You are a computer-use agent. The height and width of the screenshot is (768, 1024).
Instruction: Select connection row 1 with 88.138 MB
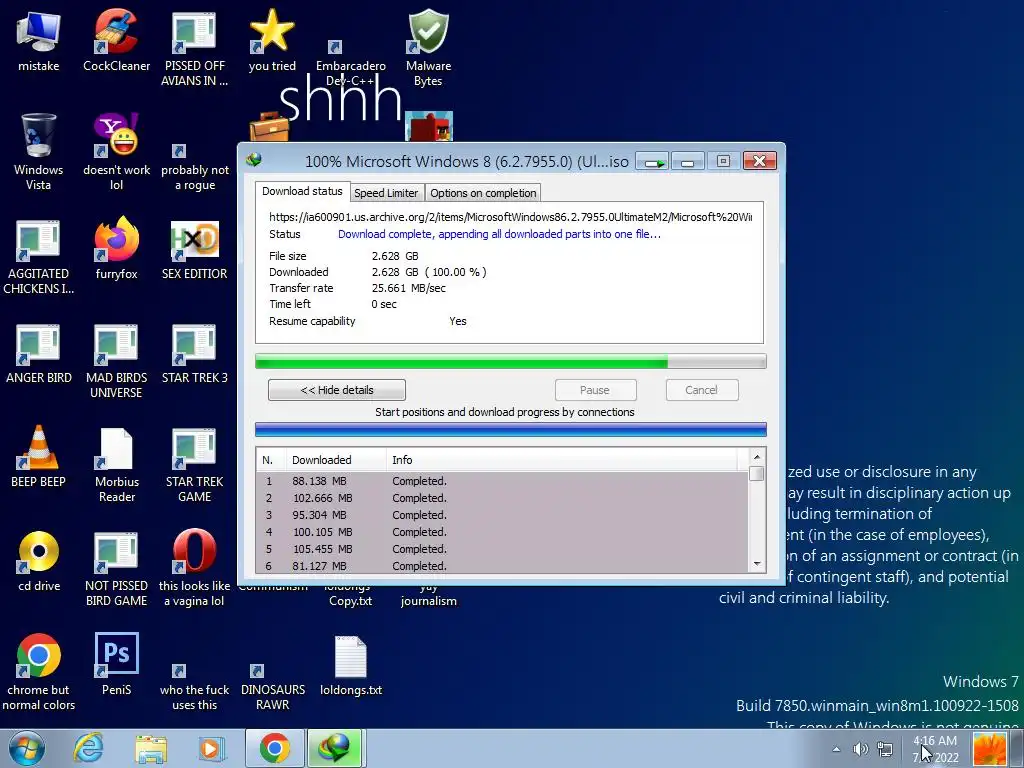click(502, 481)
